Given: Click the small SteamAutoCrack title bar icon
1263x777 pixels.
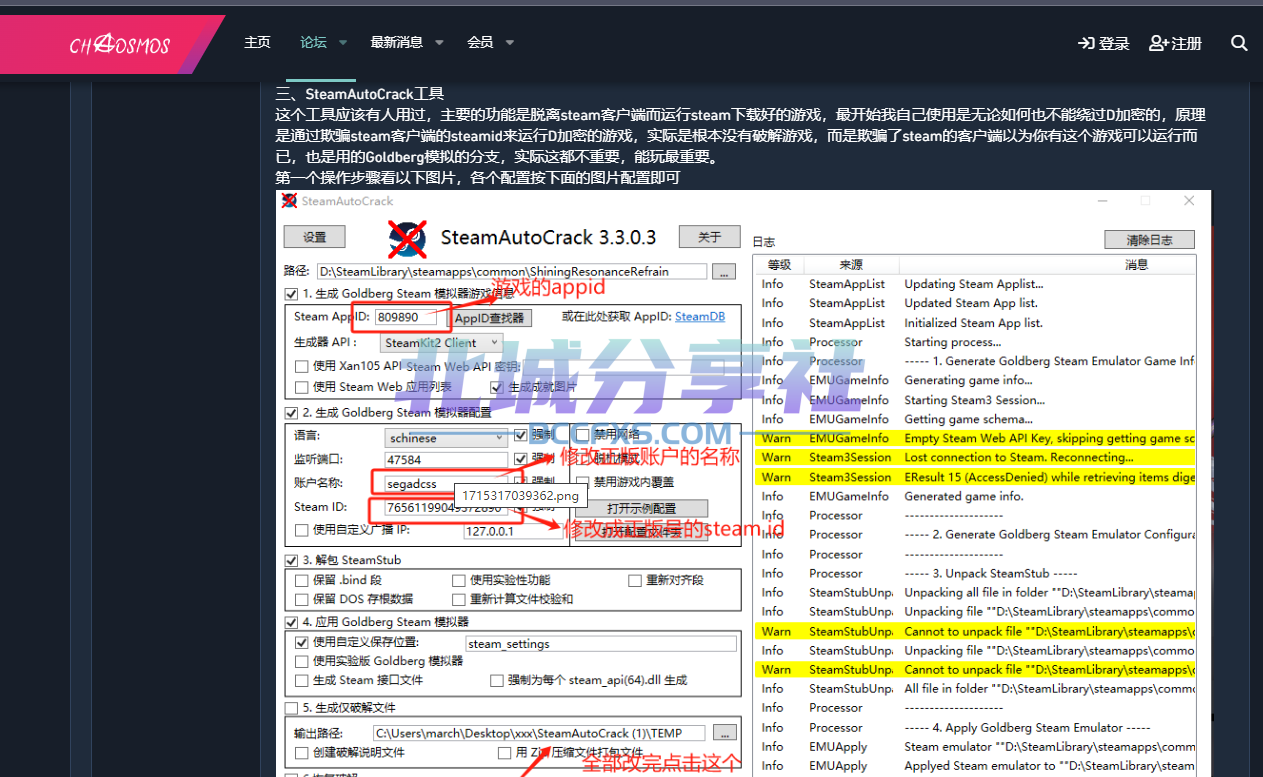Looking at the screenshot, I should [x=289, y=200].
